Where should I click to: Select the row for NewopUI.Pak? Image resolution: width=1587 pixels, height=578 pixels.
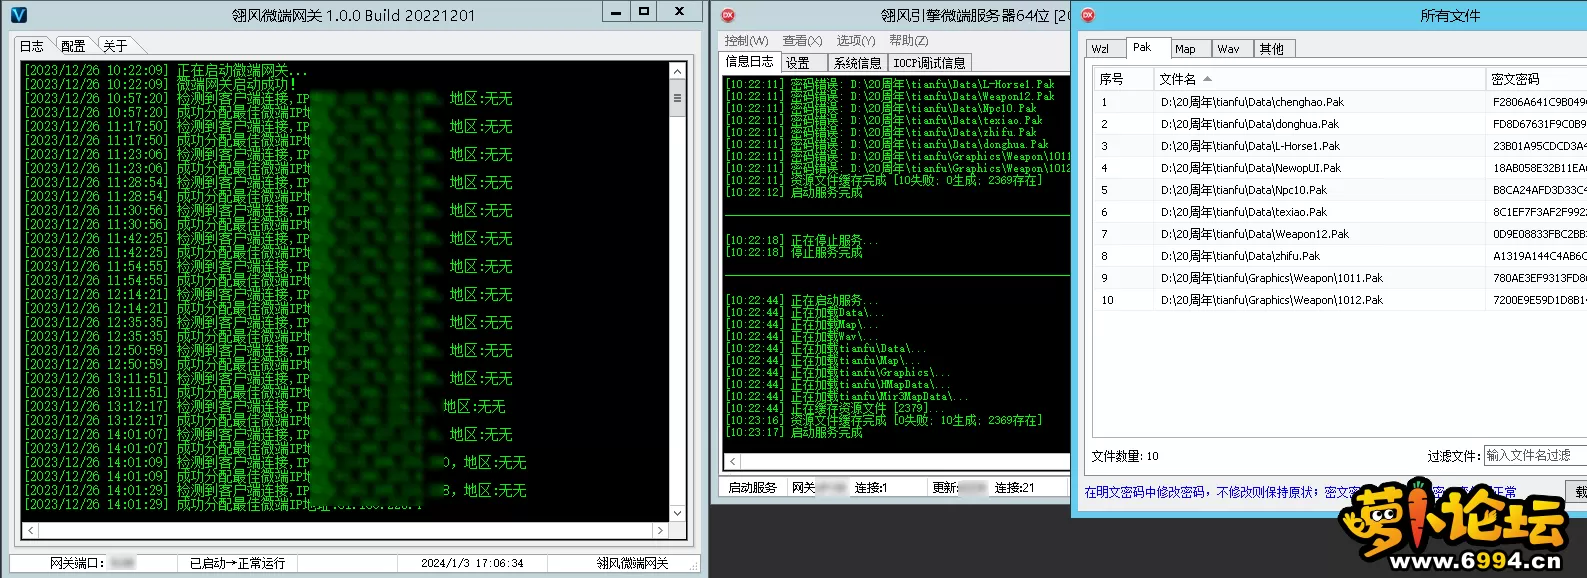pos(1340,168)
